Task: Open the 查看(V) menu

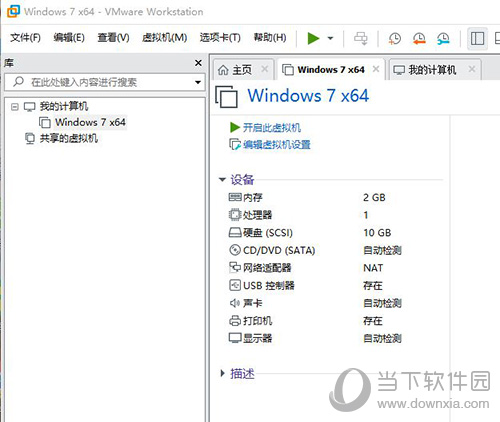Action: click(x=113, y=38)
